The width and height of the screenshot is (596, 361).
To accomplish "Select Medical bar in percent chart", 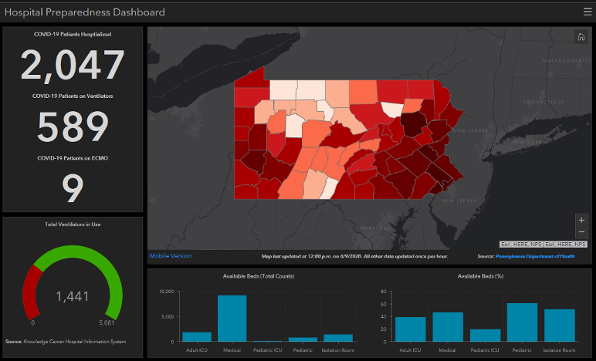I will click(x=448, y=327).
